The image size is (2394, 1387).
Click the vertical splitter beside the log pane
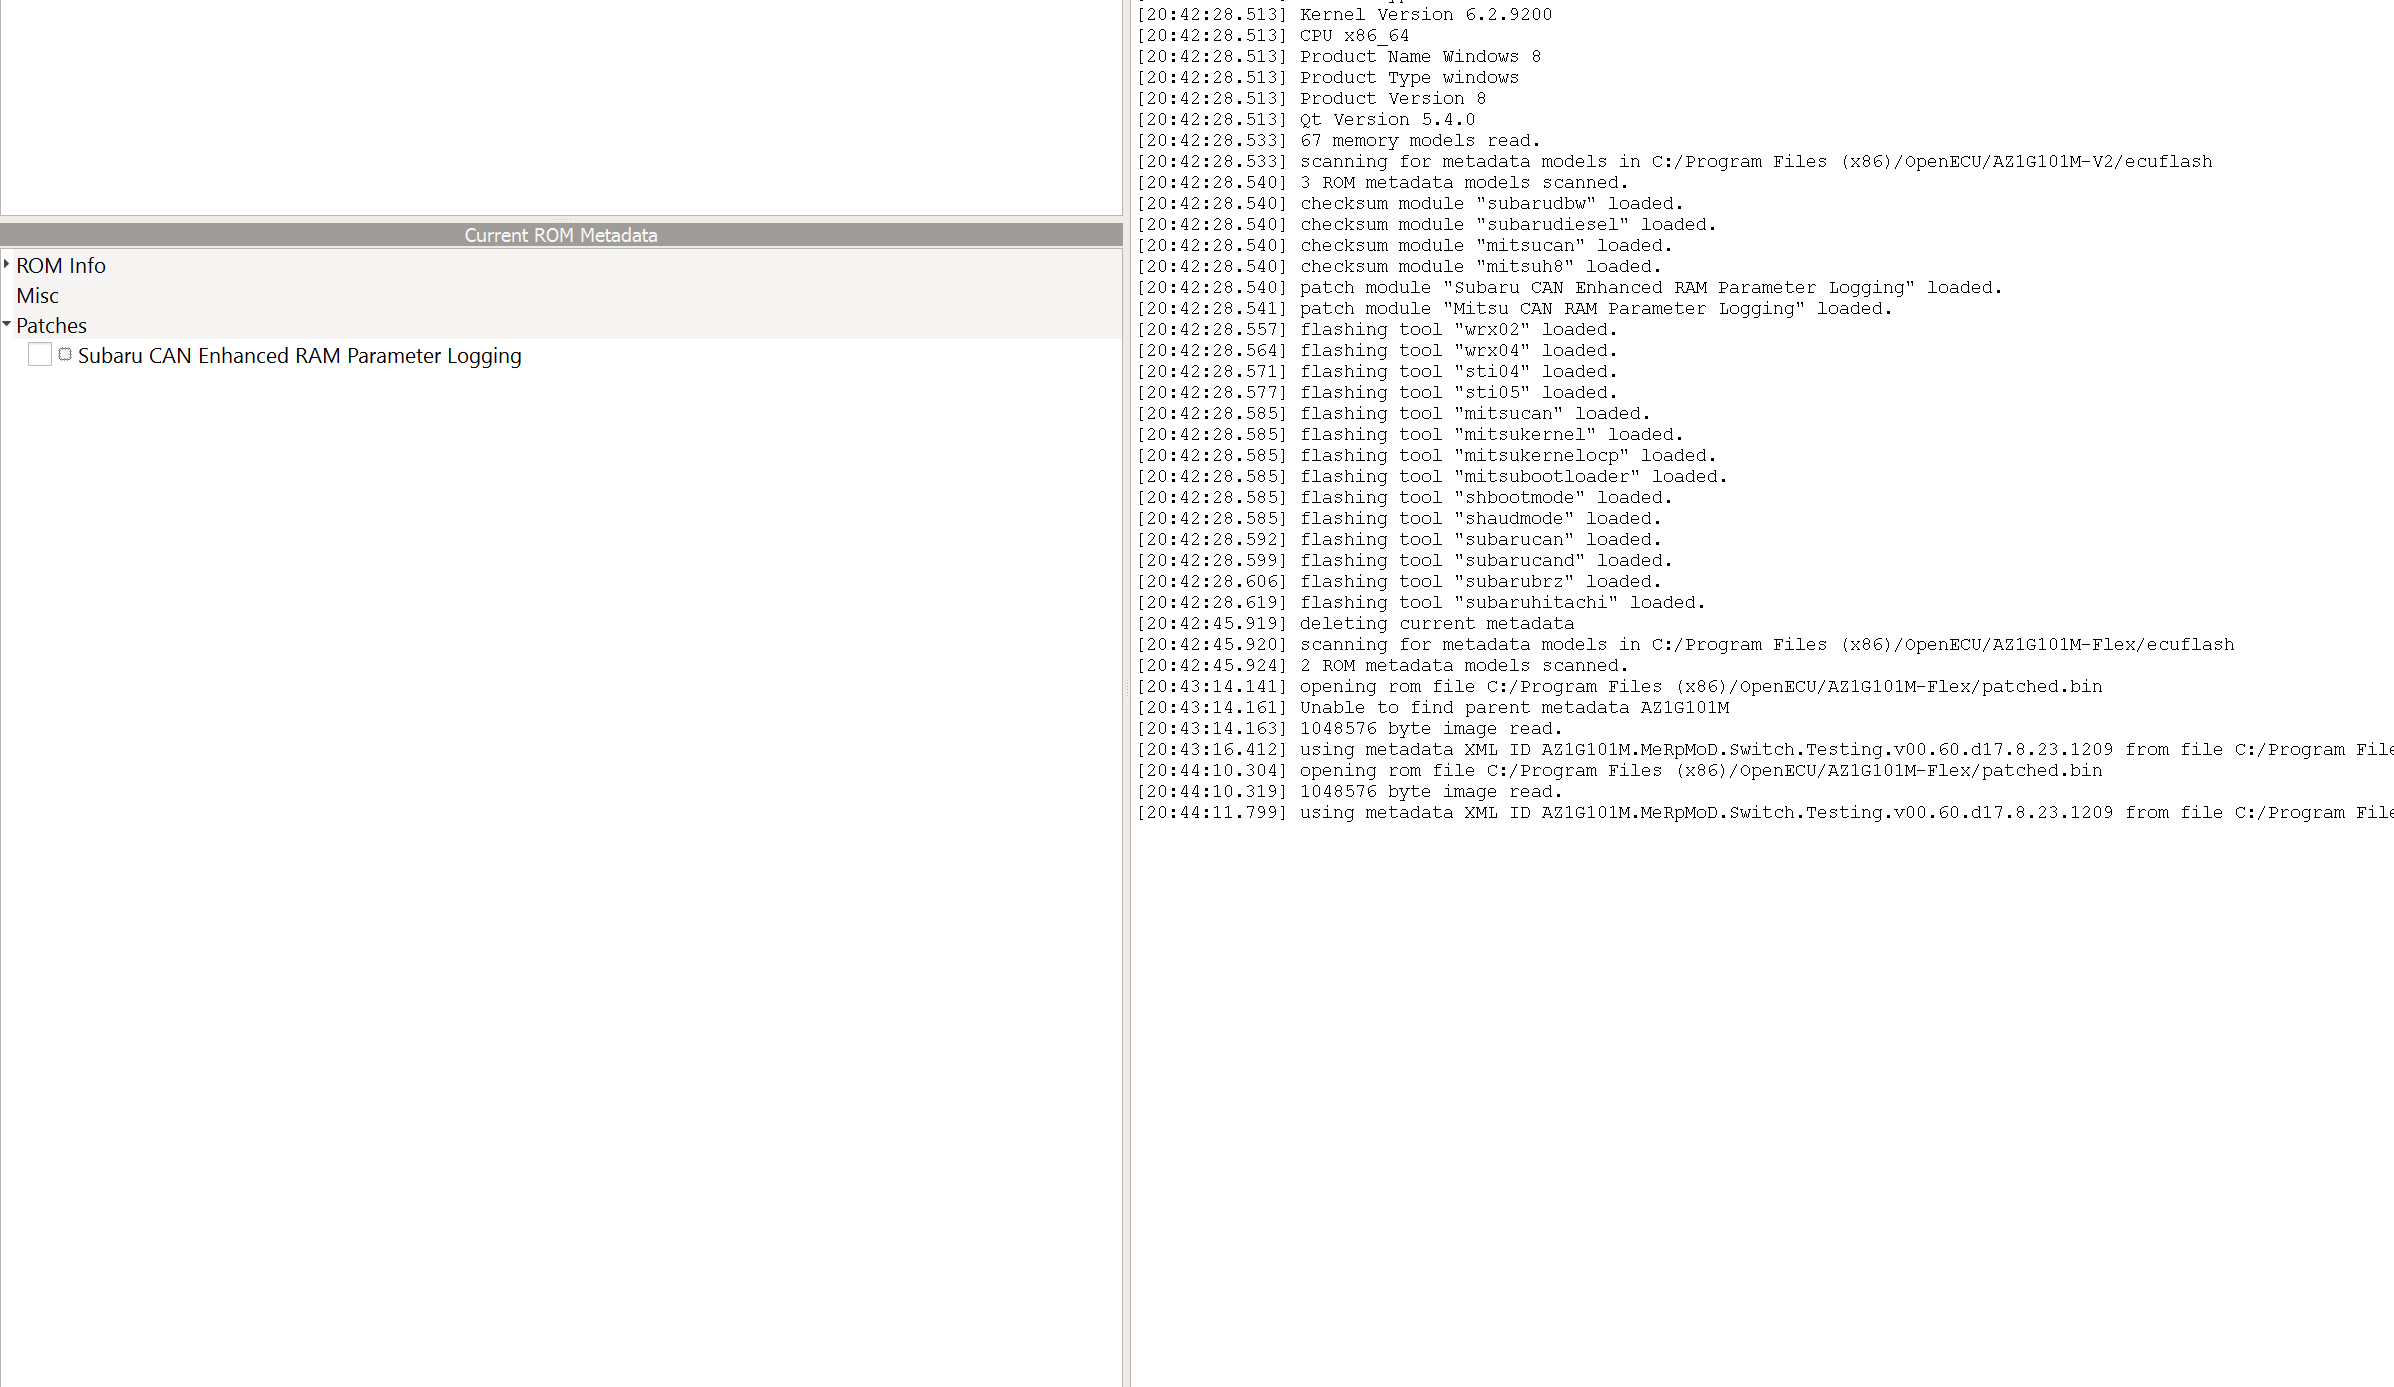[1127, 690]
